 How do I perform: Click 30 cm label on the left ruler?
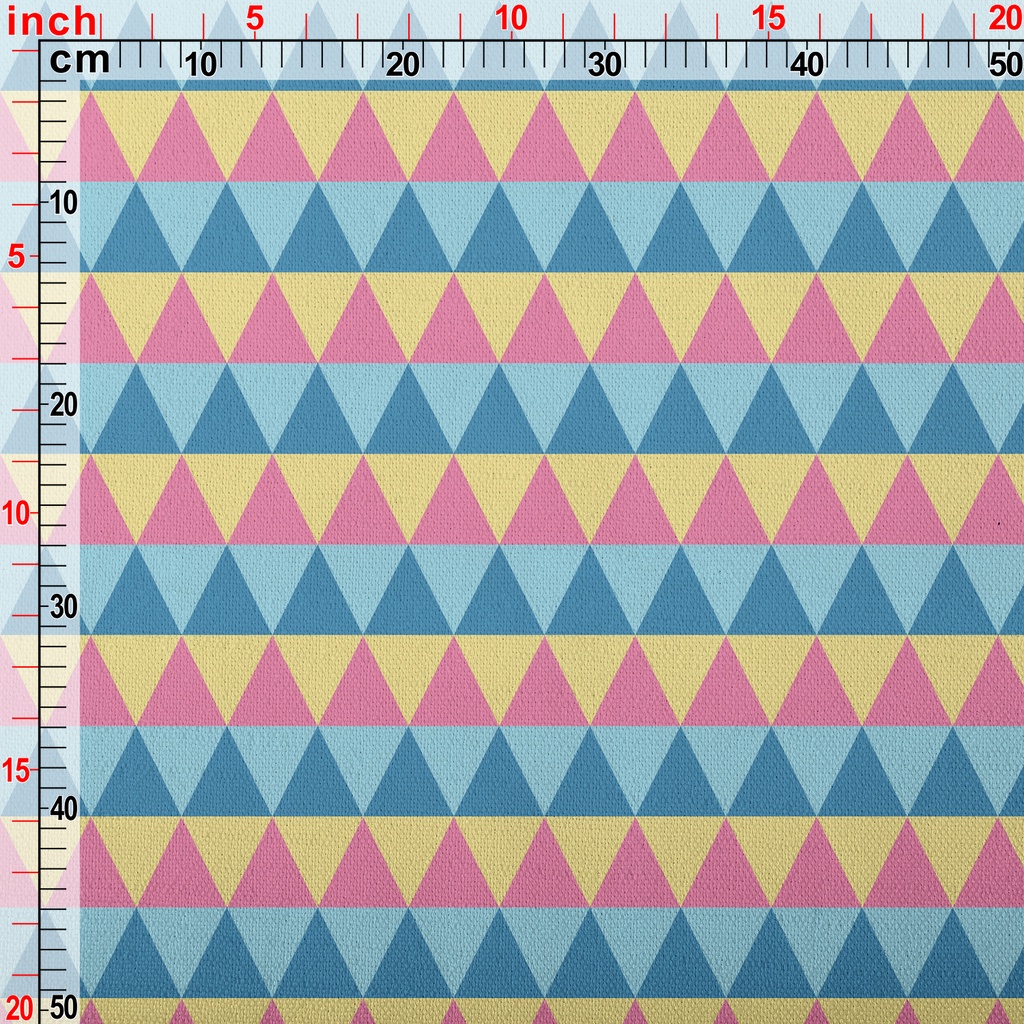(x=64, y=607)
